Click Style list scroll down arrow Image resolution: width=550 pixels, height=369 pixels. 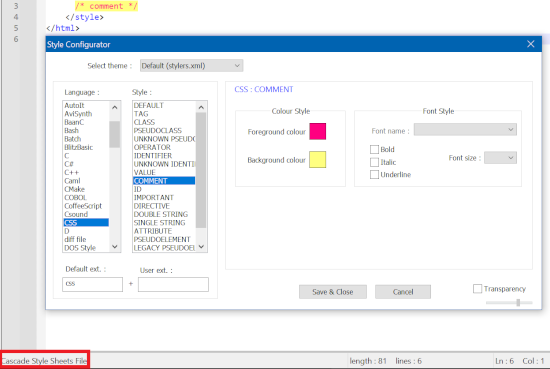pyautogui.click(x=201, y=247)
